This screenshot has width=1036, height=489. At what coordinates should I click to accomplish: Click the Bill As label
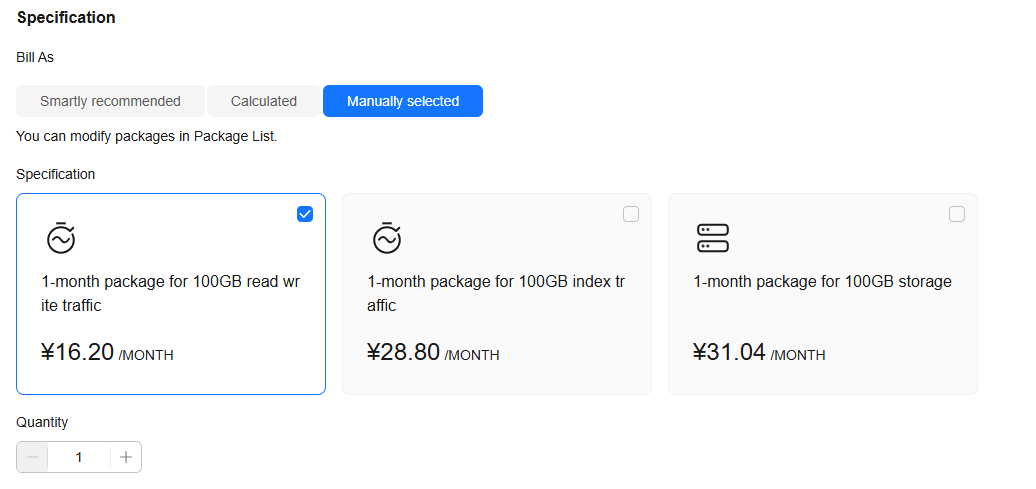pos(35,58)
